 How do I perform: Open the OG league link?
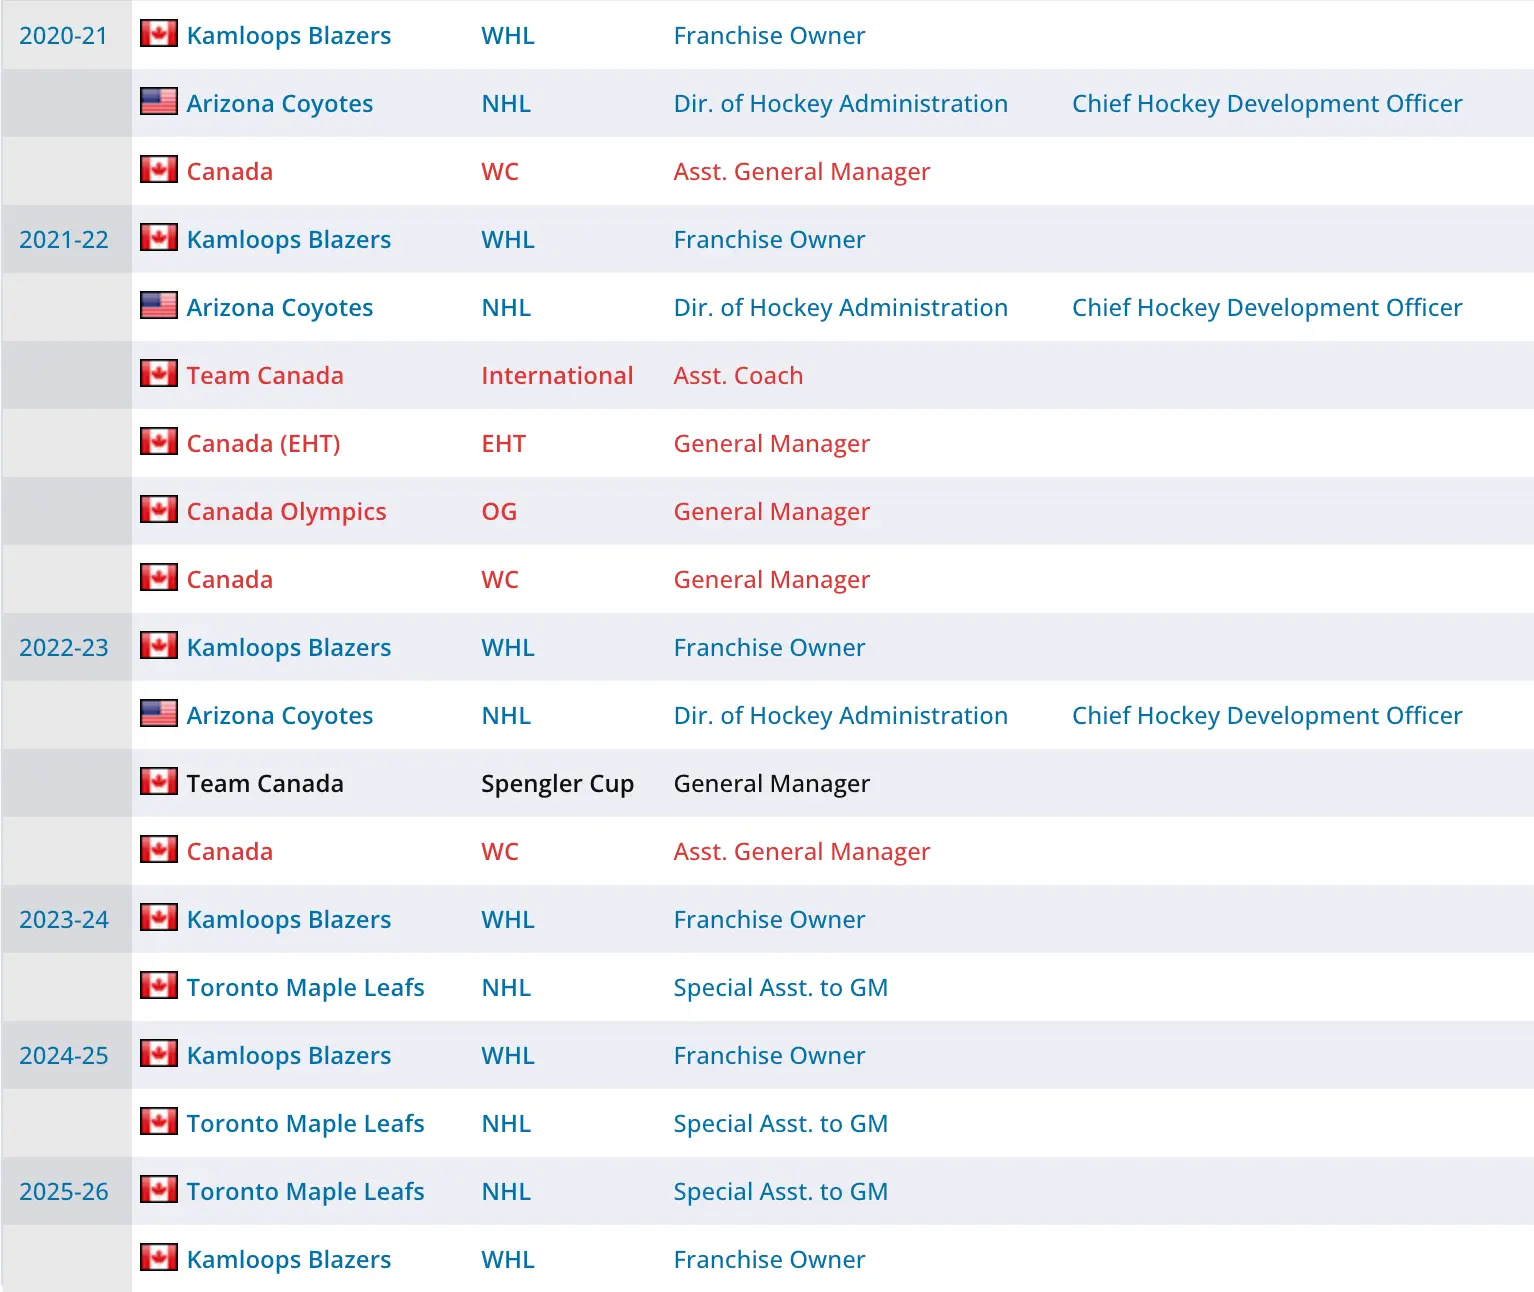[x=499, y=512]
